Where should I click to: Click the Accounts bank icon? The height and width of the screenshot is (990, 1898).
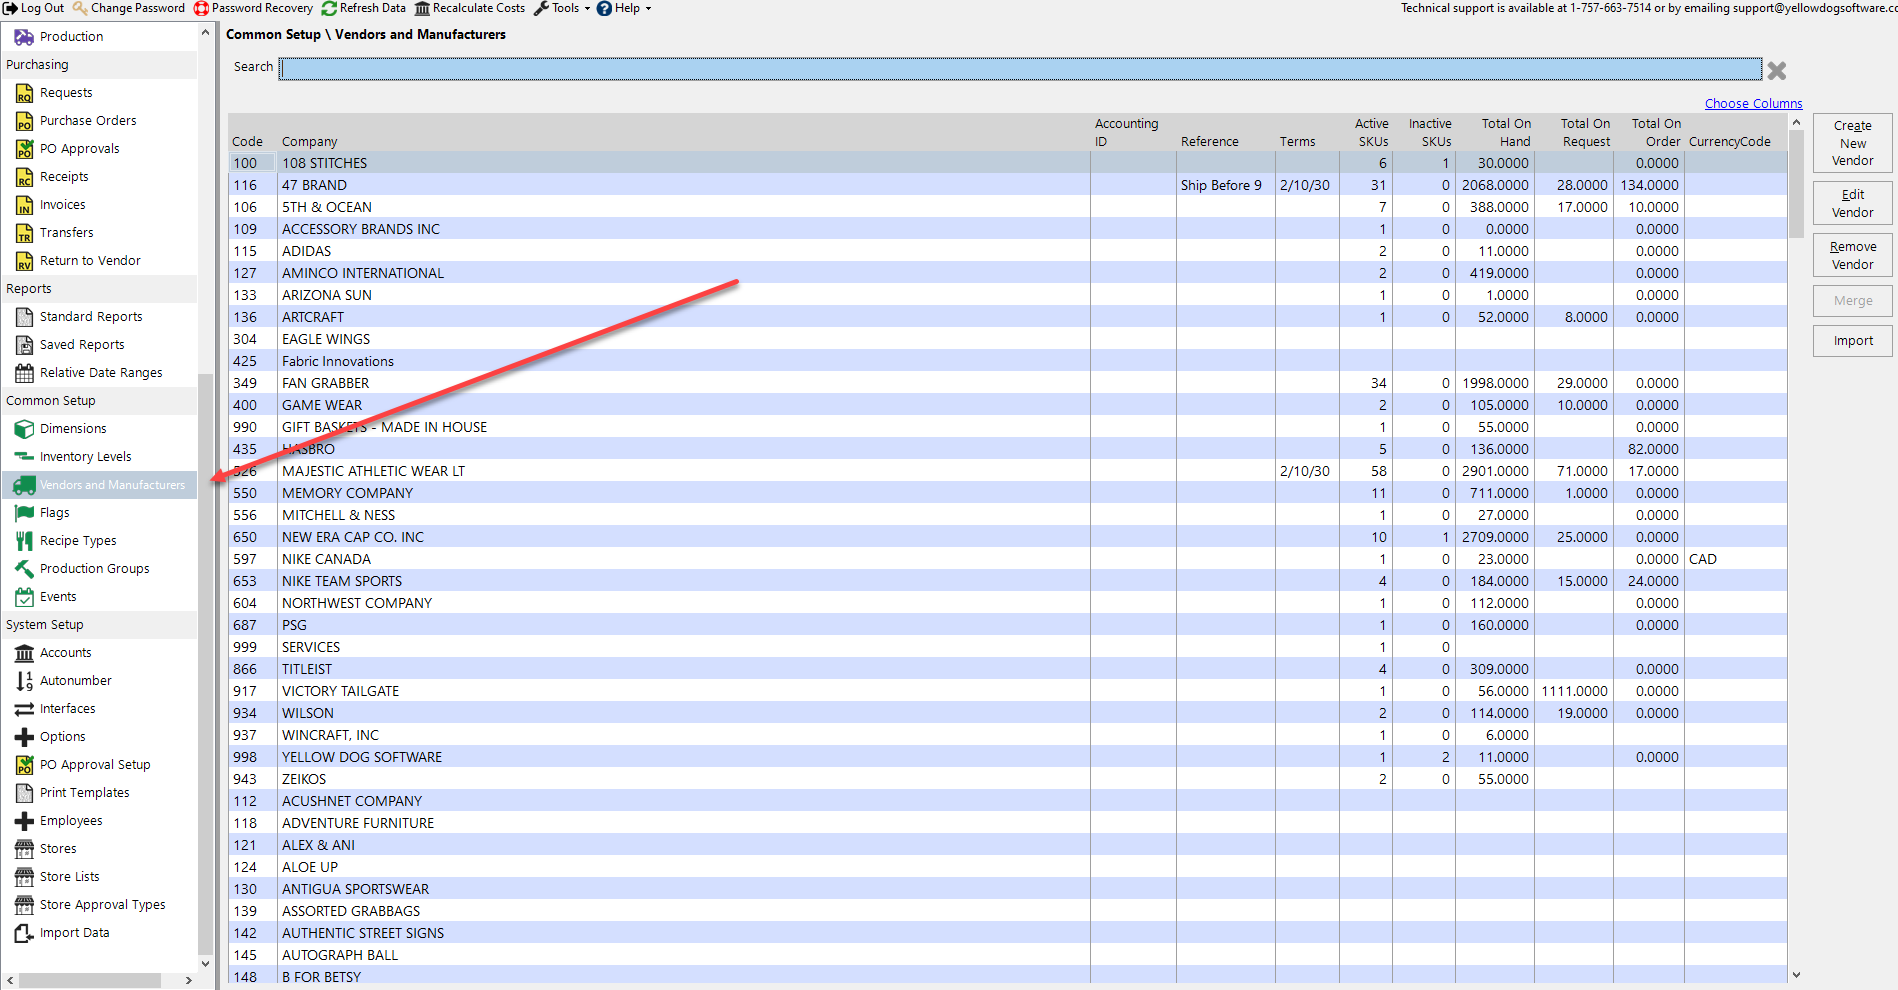24,653
